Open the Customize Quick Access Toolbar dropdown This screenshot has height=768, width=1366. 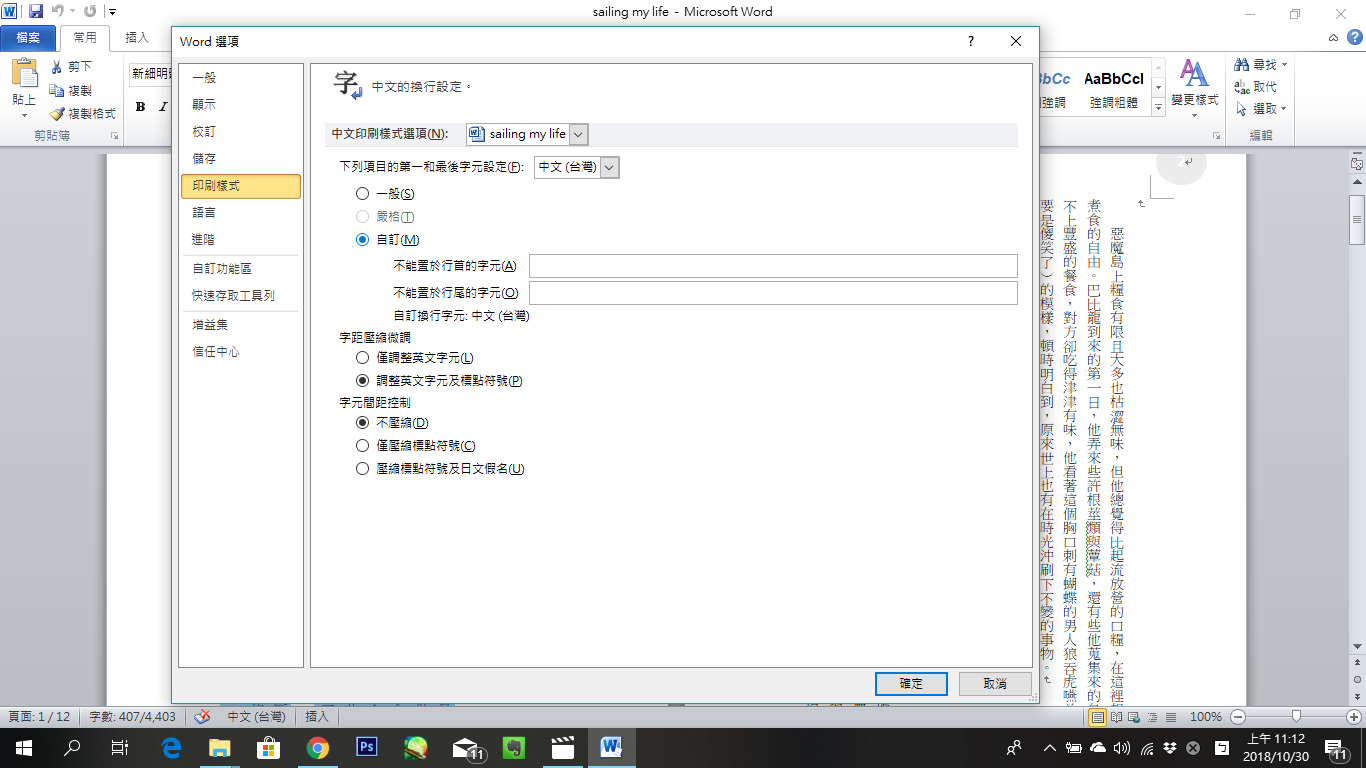coord(112,12)
